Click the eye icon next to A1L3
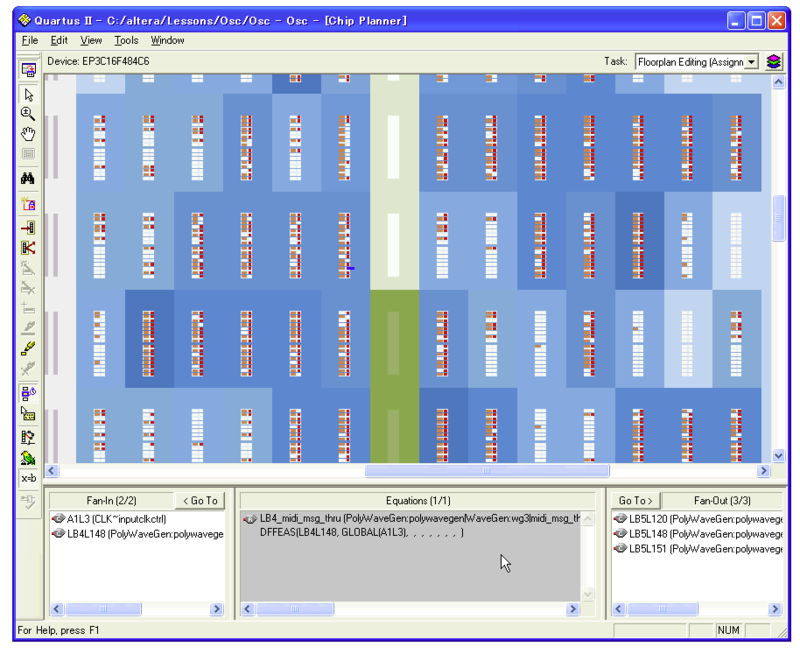Viewport: 800px width, 654px height. coord(58,519)
